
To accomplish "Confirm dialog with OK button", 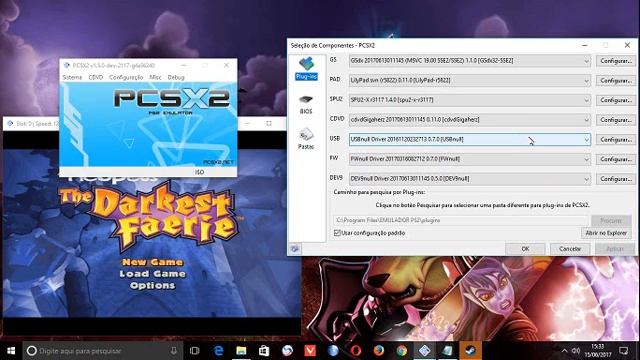I will click(x=525, y=249).
